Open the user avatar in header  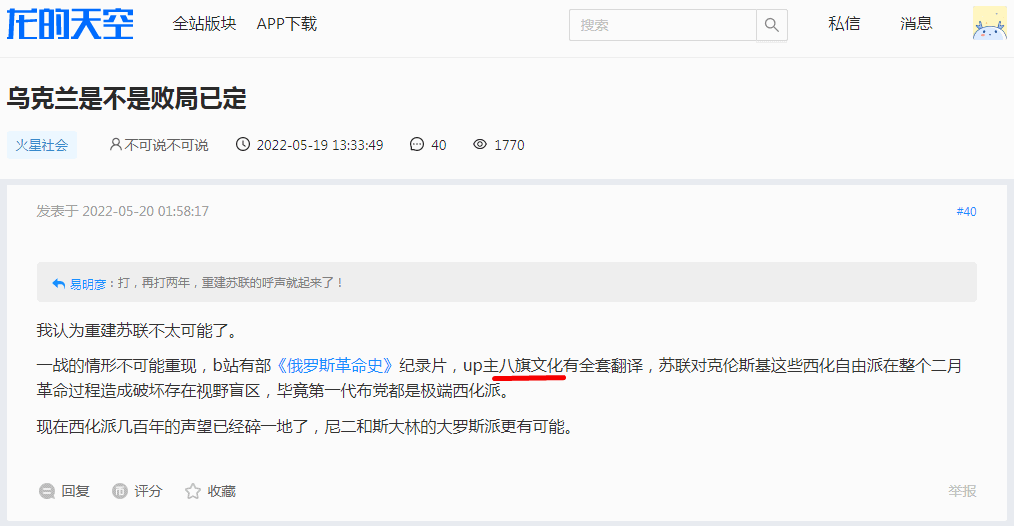point(989,23)
